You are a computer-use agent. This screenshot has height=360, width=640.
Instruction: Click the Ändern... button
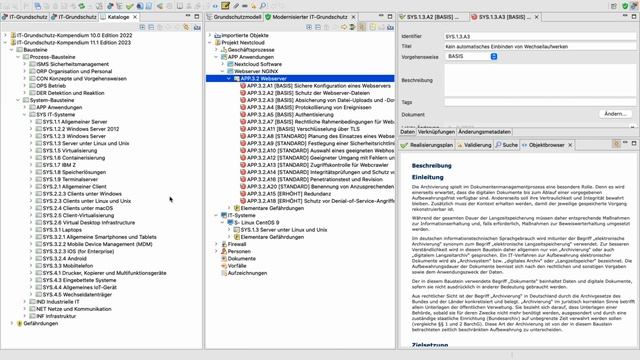[615, 114]
